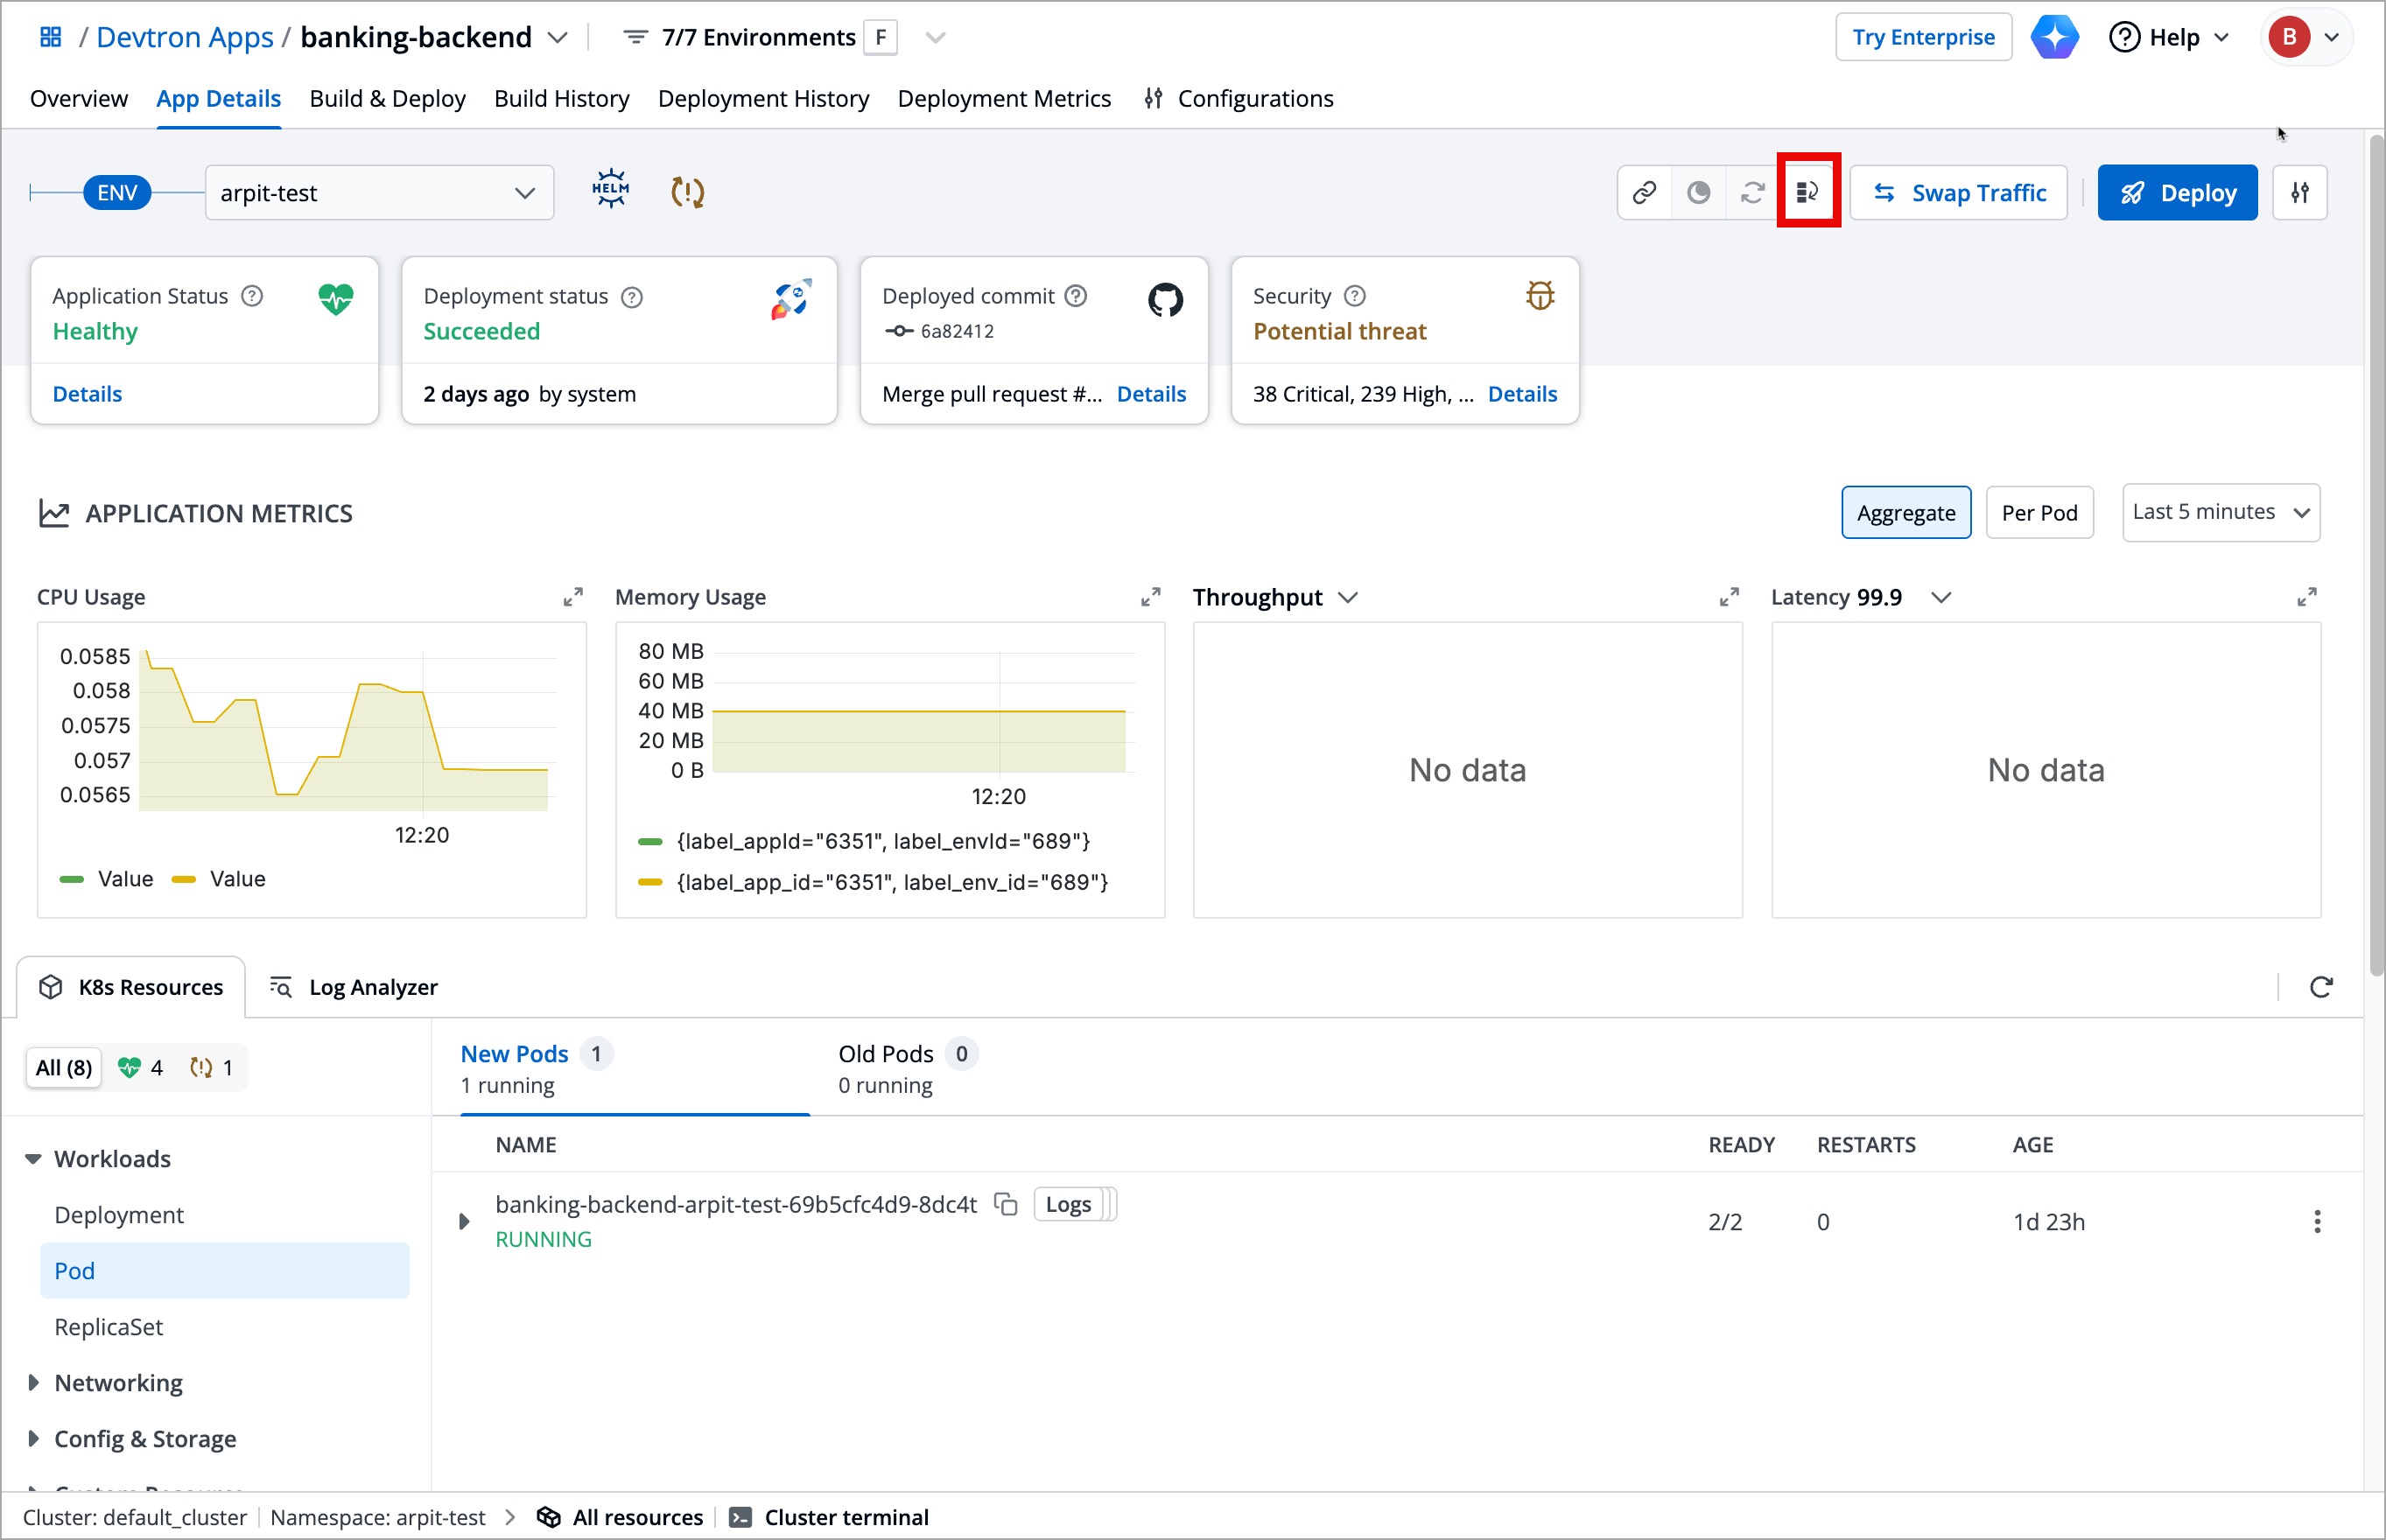The height and width of the screenshot is (1540, 2386).
Task: Open the GitHub commit source icon
Action: [1164, 298]
